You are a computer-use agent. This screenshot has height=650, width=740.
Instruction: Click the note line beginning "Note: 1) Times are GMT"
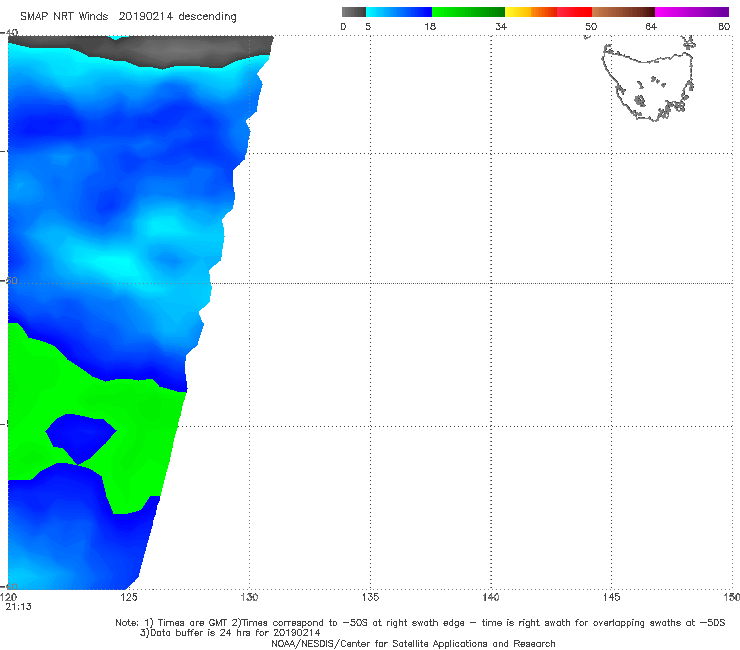click(420, 623)
